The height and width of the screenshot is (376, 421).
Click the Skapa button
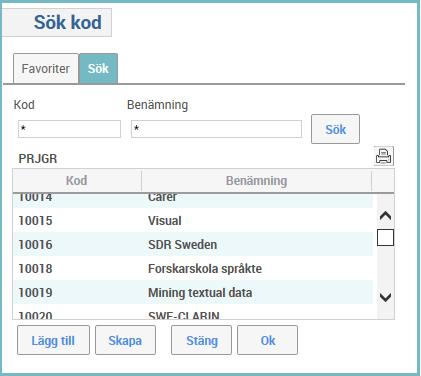(125, 340)
